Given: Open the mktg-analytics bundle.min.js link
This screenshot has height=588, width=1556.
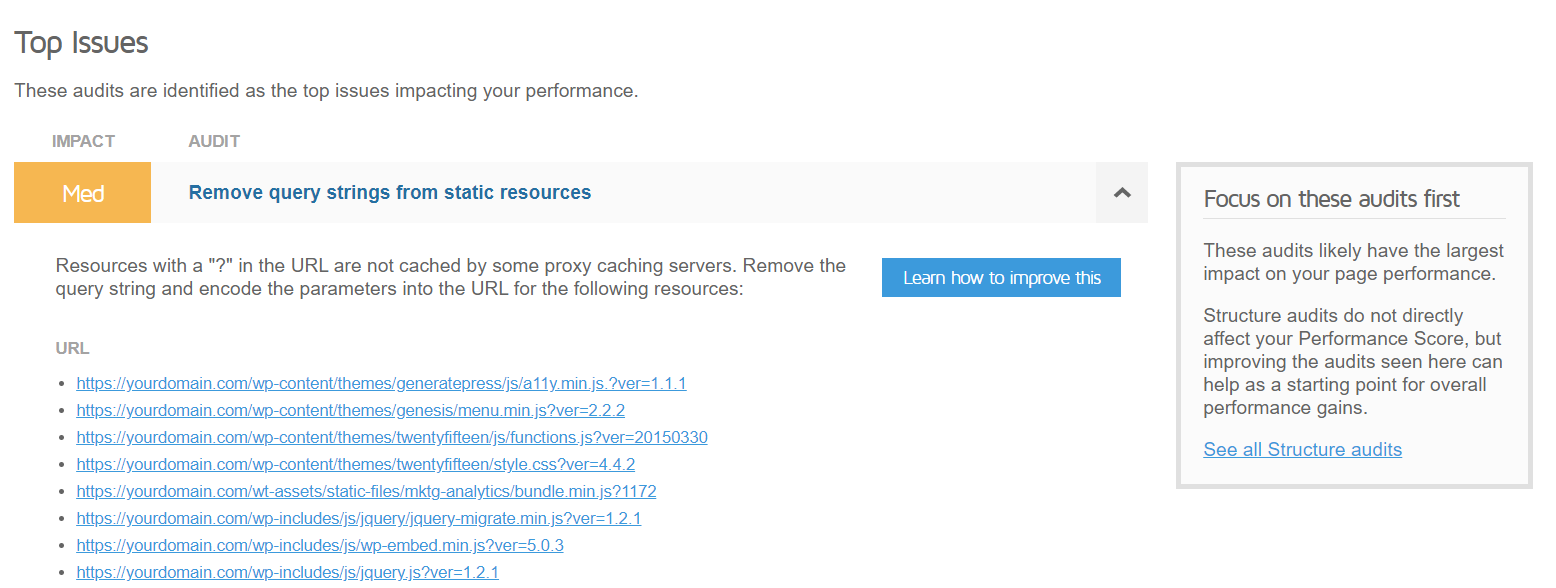Looking at the screenshot, I should pos(366,491).
